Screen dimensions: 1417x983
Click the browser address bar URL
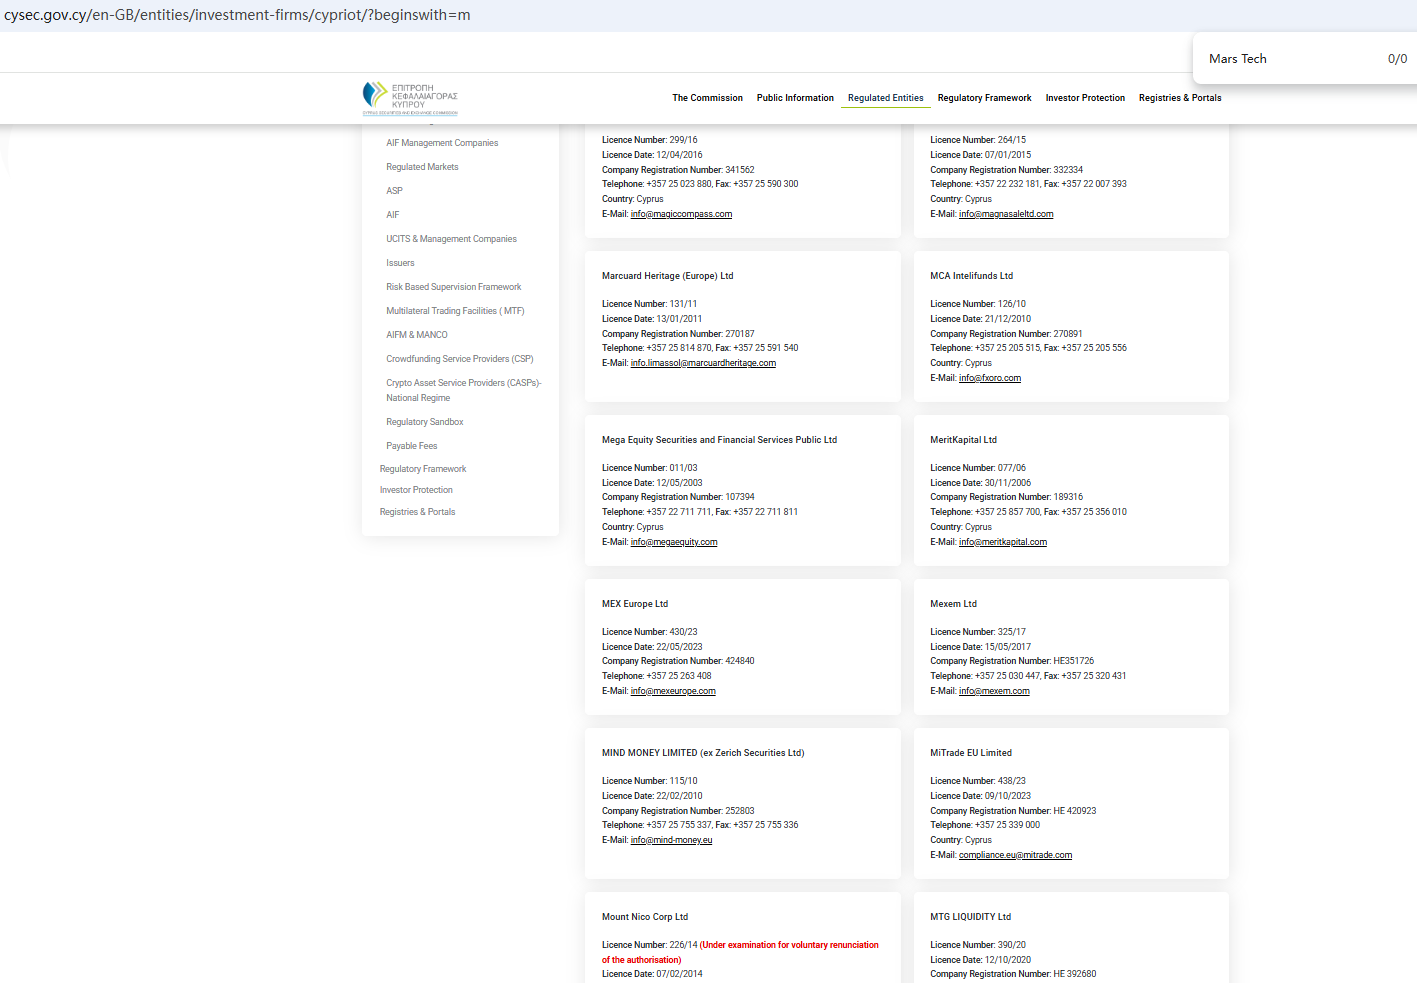(x=238, y=15)
